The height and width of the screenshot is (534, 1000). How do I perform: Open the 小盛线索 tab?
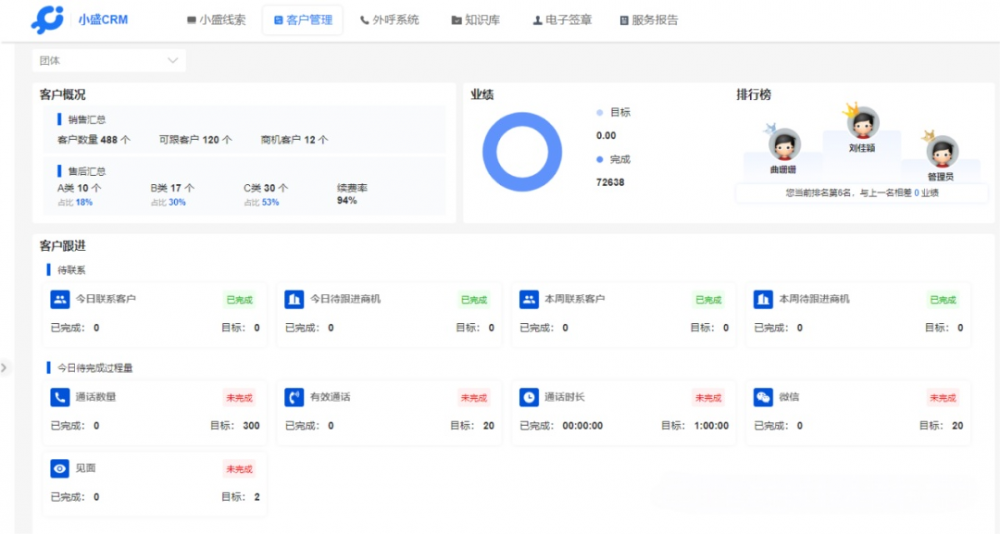click(216, 20)
